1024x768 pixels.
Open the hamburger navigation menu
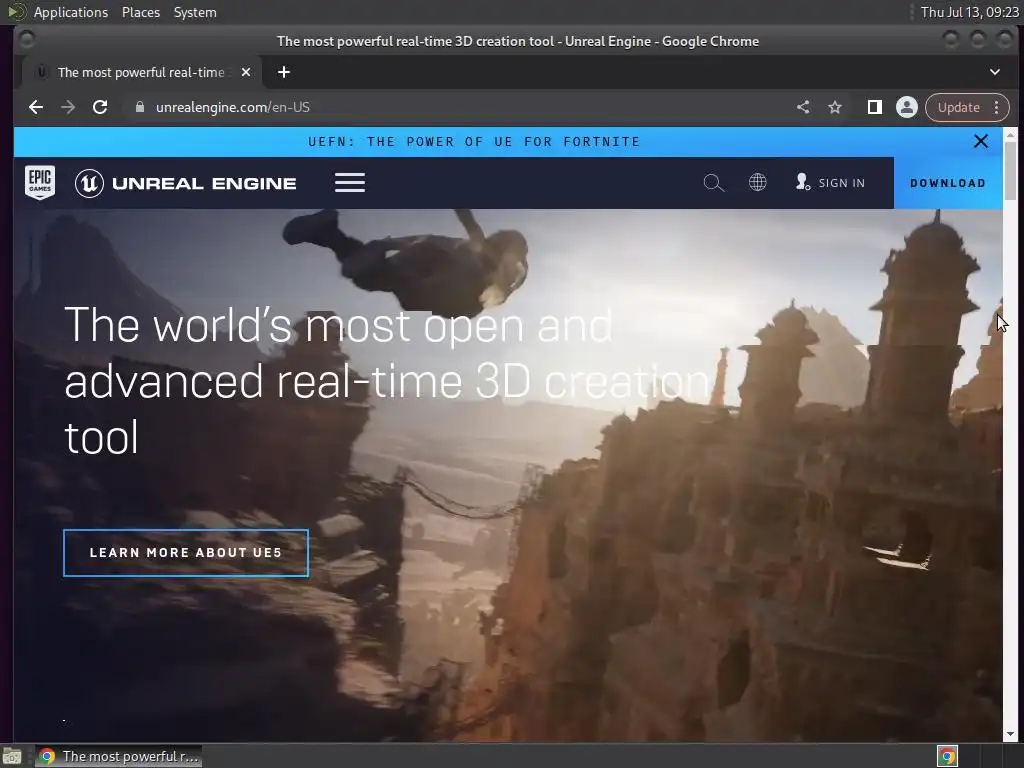click(349, 183)
